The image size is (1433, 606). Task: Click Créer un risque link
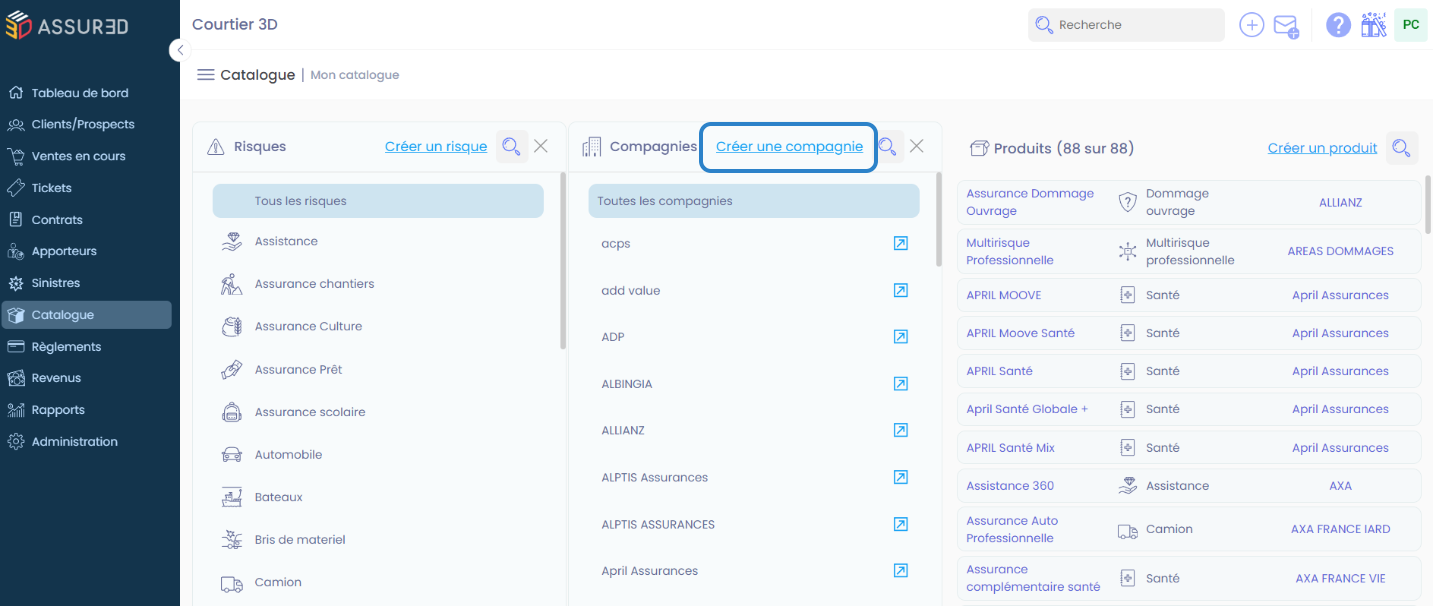(x=436, y=146)
